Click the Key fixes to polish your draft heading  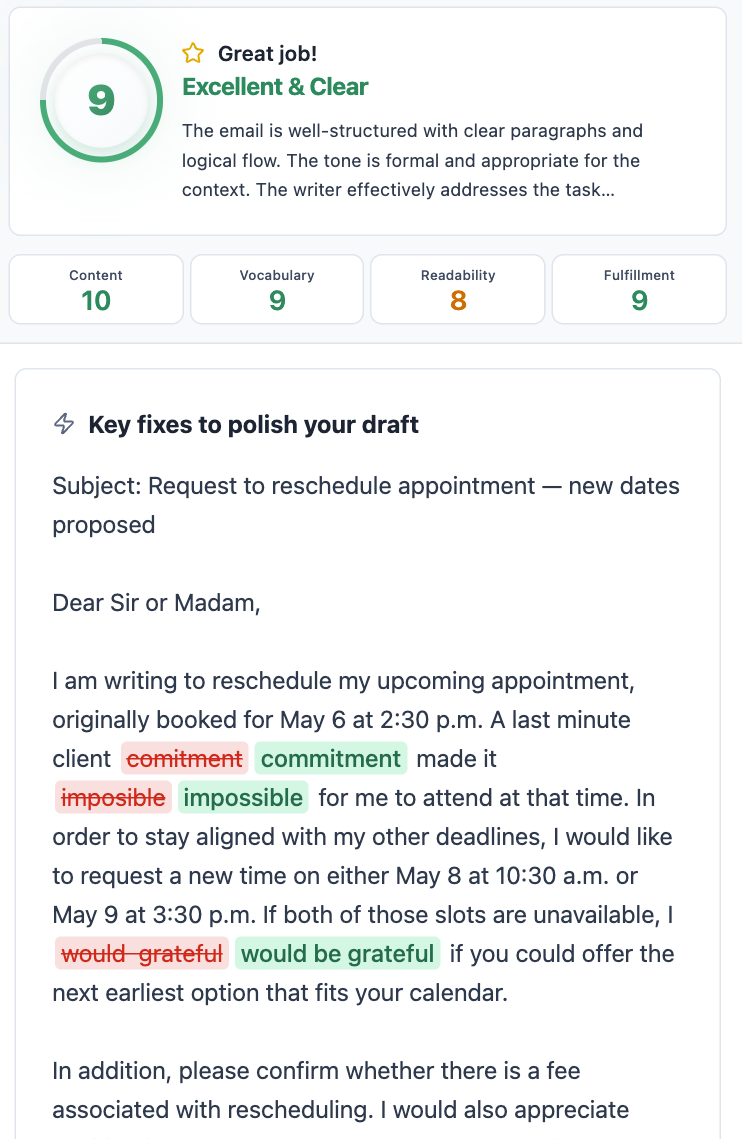pos(253,424)
